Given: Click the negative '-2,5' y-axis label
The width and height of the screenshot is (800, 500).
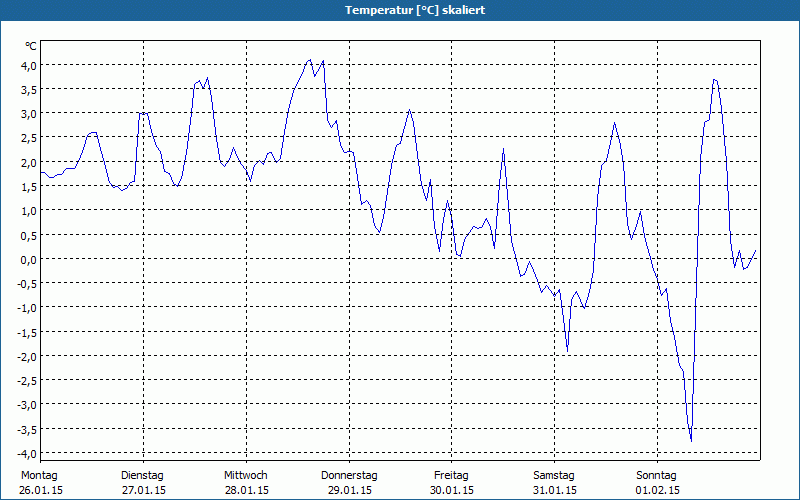Looking at the screenshot, I should pyautogui.click(x=27, y=381).
